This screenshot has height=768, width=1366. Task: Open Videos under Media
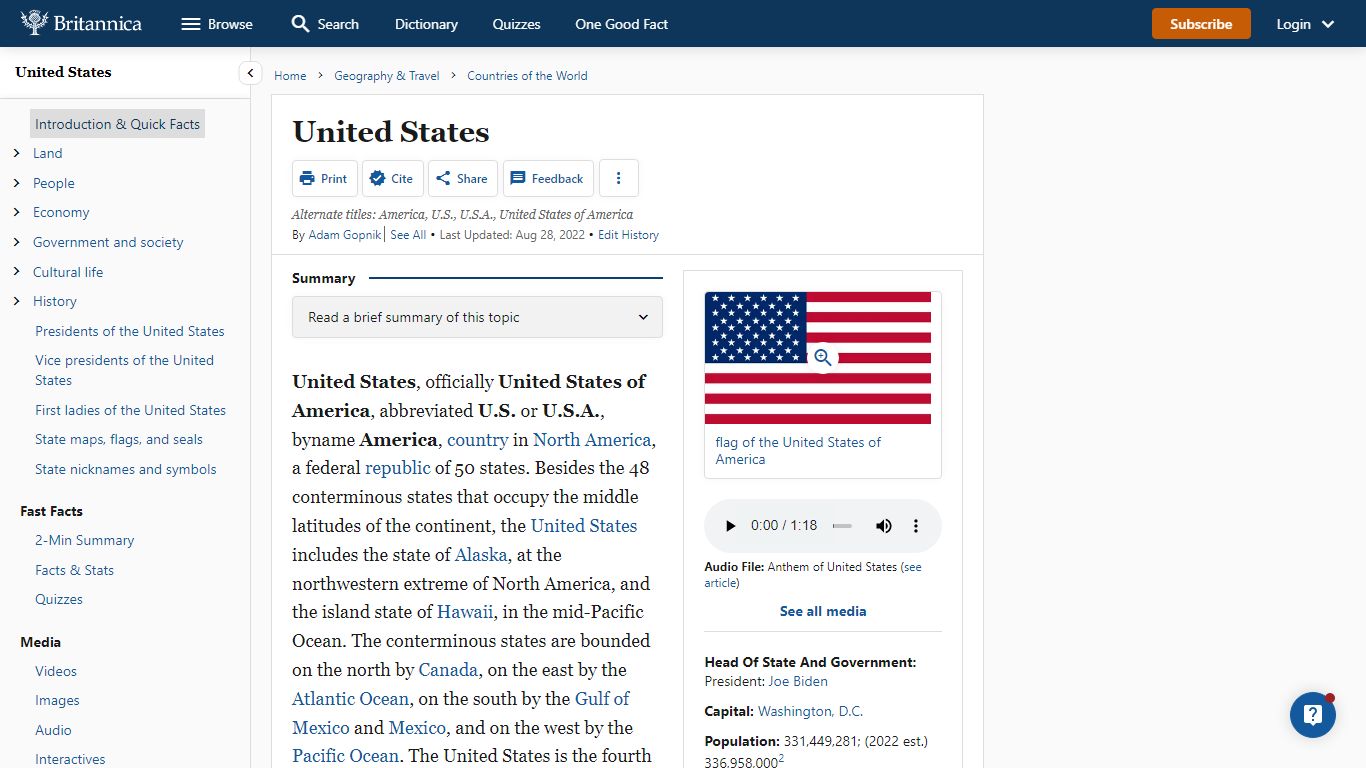click(x=56, y=671)
